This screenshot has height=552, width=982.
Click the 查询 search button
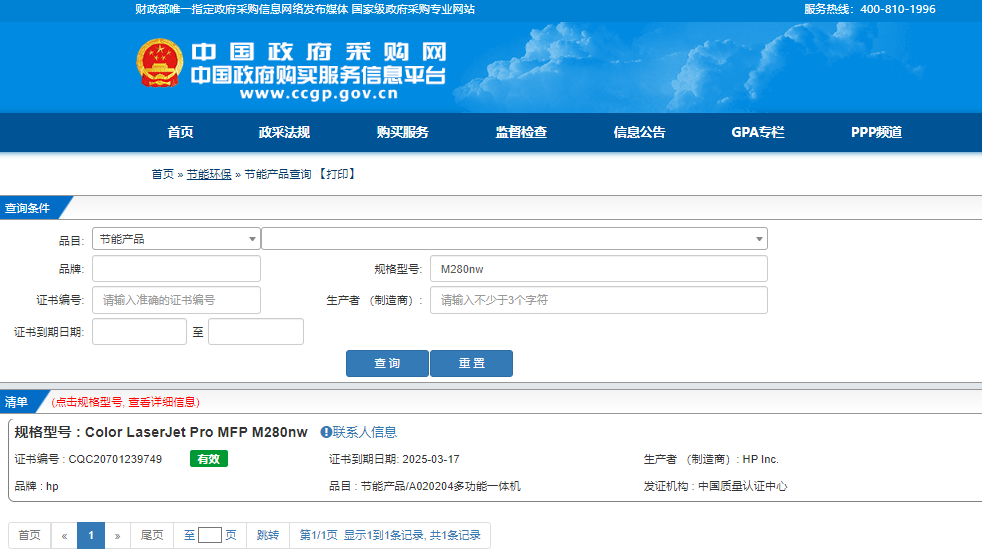(x=387, y=363)
